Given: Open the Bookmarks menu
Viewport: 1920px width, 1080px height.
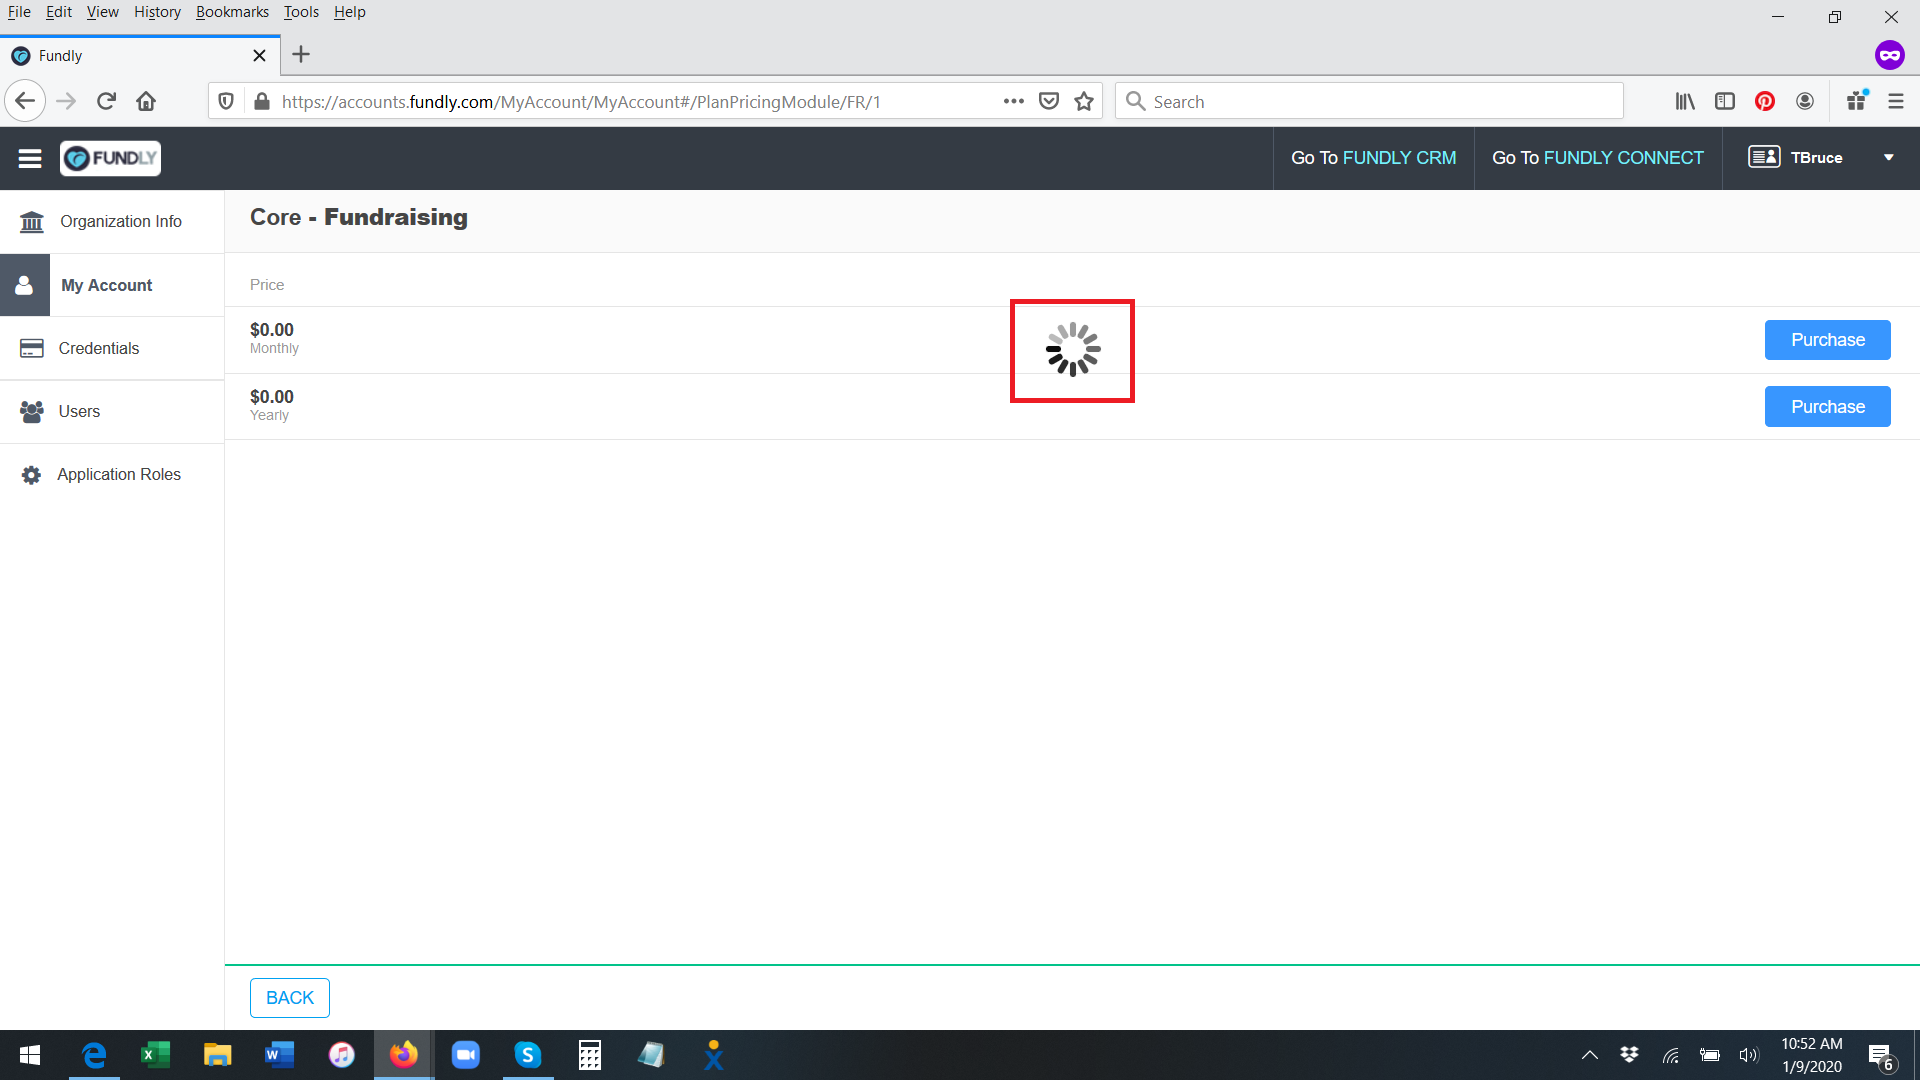Looking at the screenshot, I should [x=232, y=12].
